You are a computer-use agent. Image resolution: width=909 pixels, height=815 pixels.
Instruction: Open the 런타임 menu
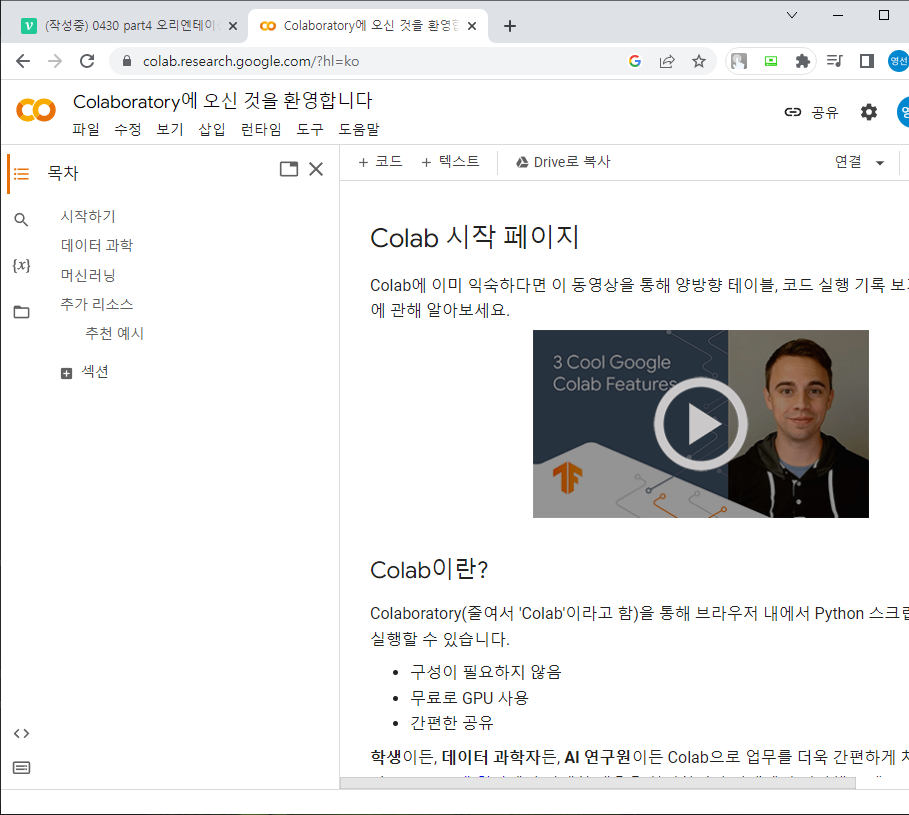(261, 129)
